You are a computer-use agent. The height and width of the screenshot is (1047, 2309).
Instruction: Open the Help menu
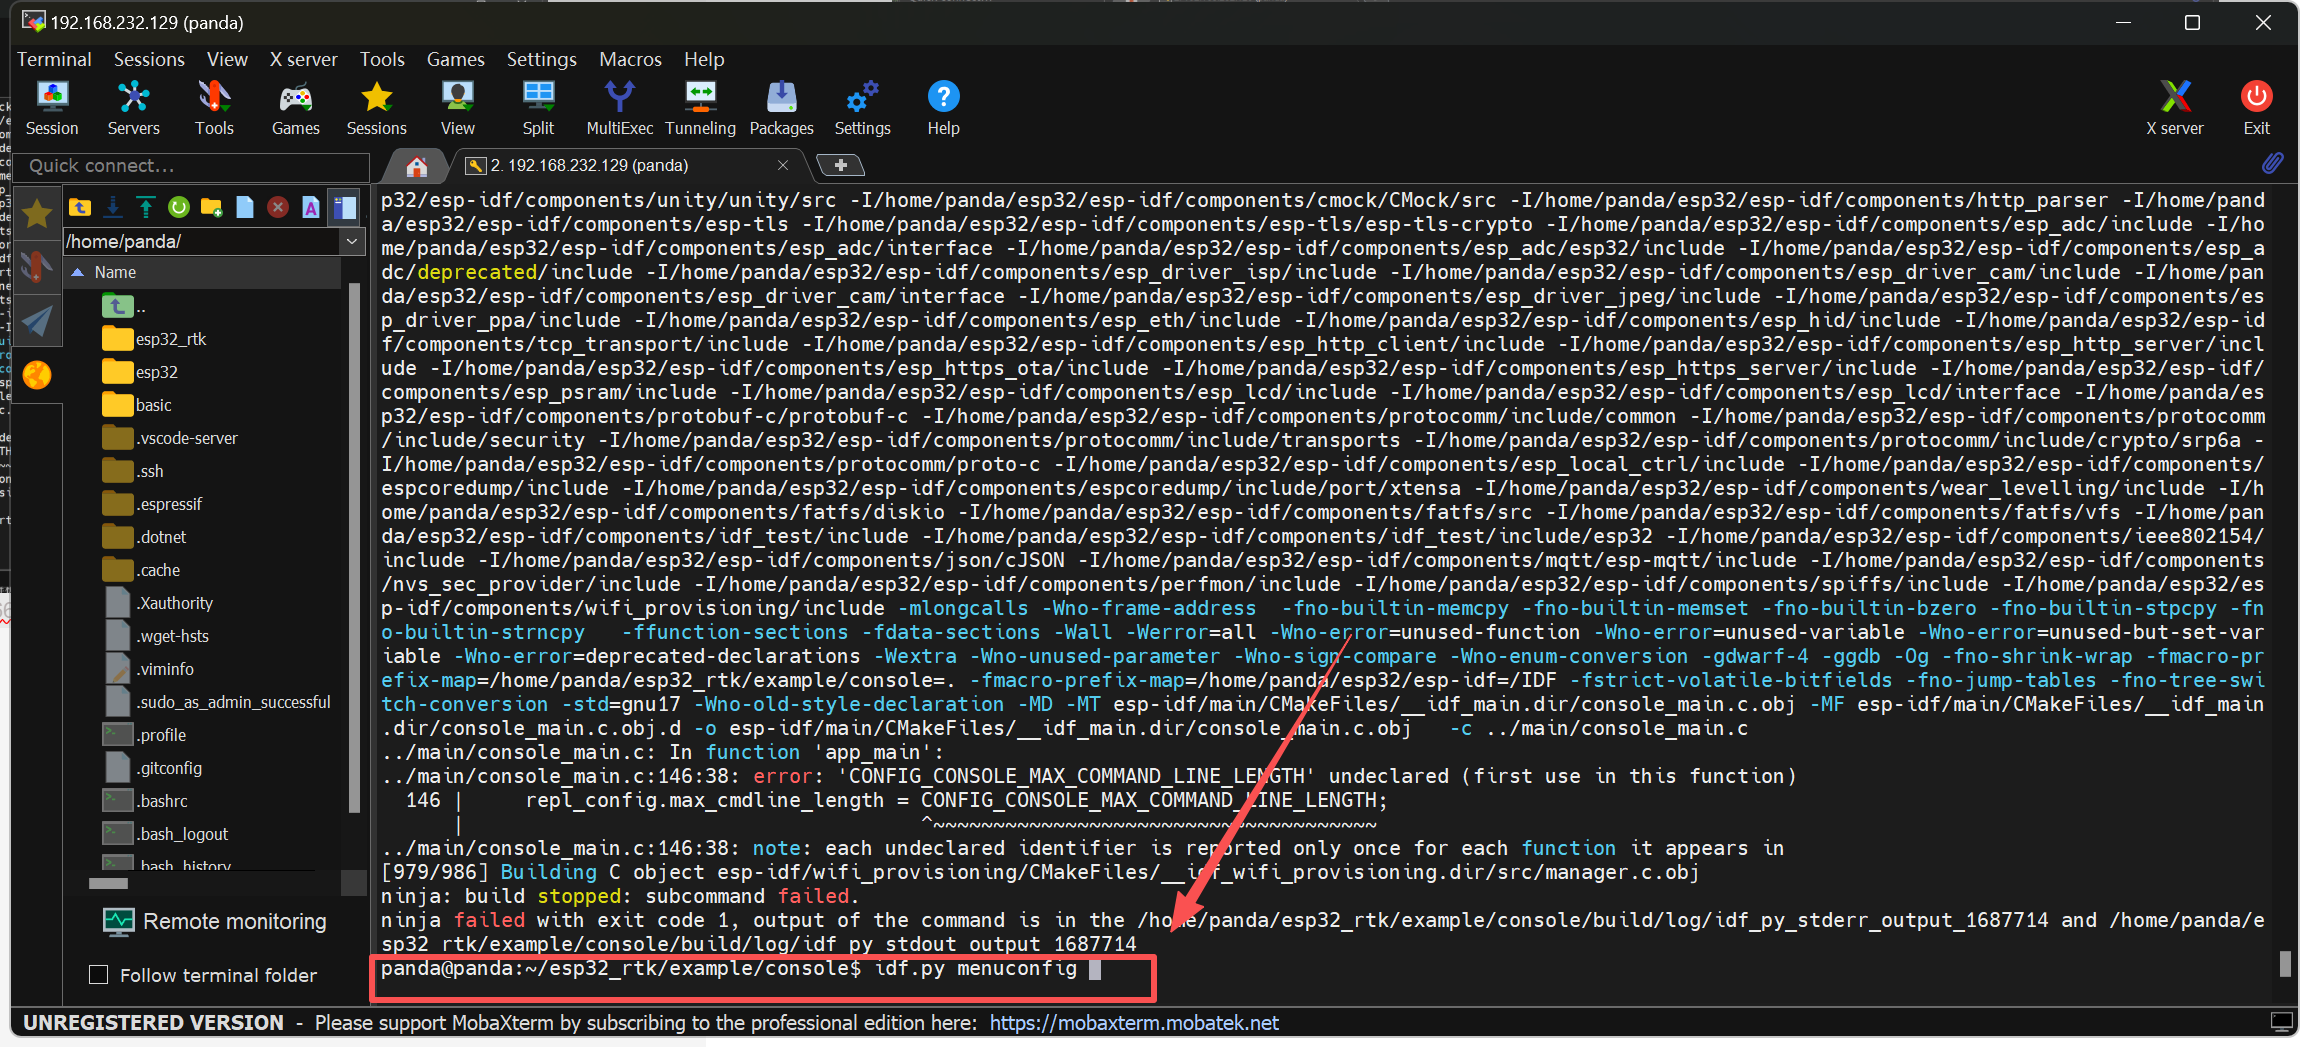tap(704, 59)
